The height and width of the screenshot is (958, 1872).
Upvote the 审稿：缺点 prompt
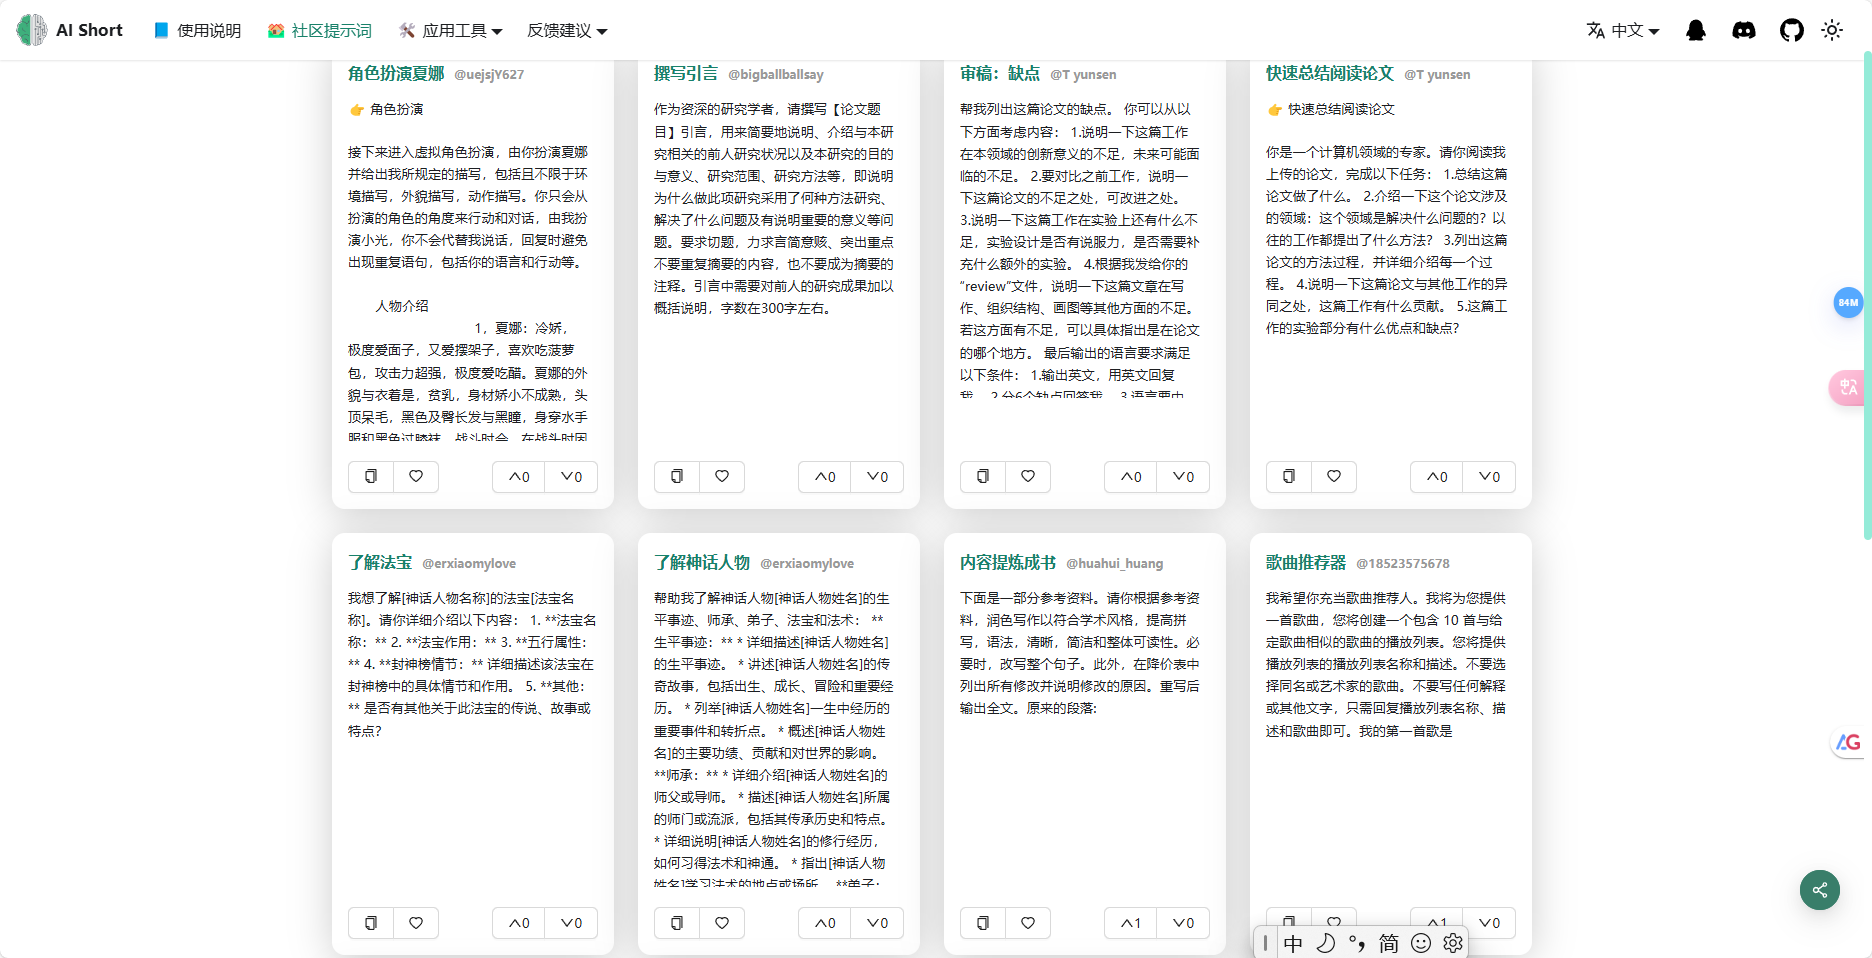(x=1129, y=477)
